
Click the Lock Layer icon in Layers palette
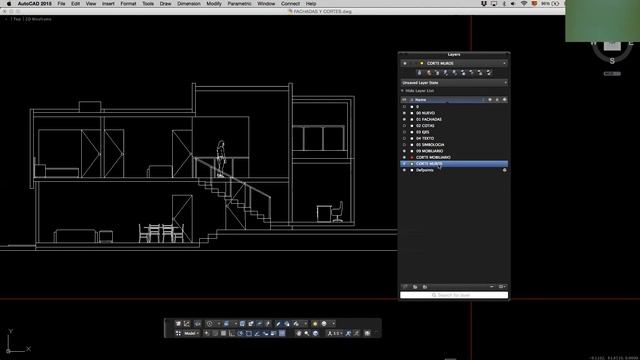[x=480, y=73]
